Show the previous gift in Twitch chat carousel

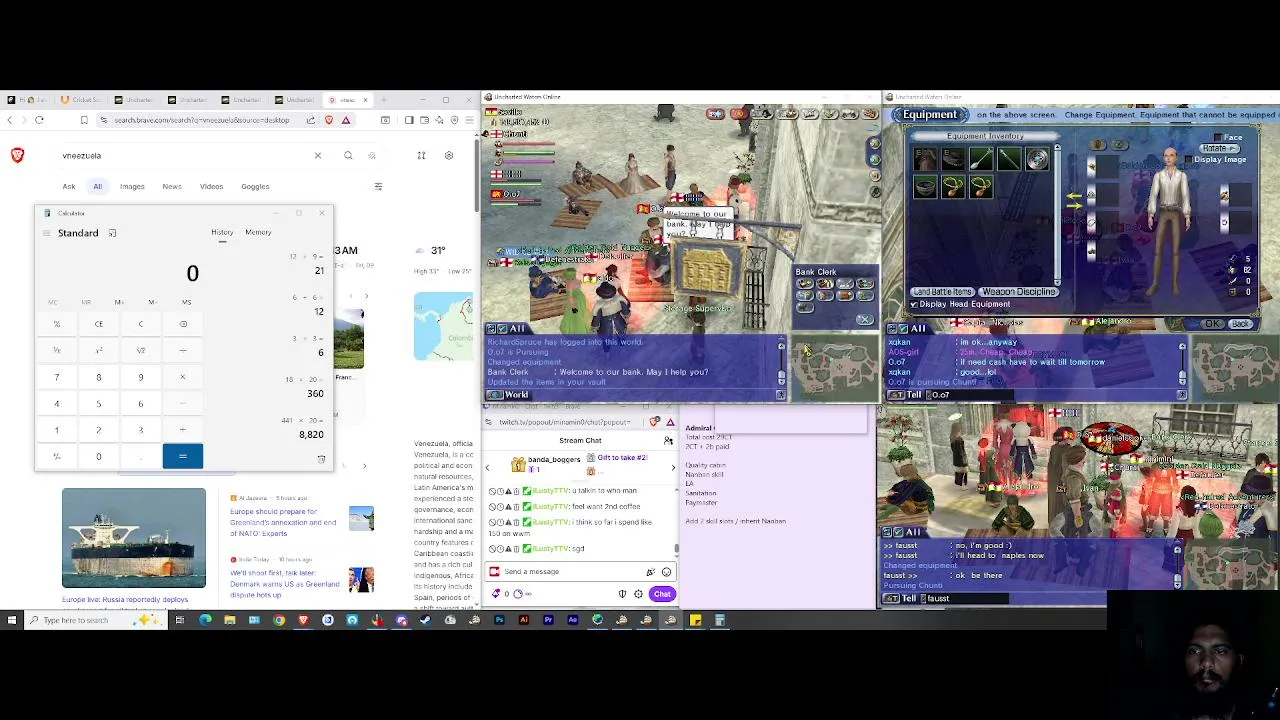(x=488, y=468)
